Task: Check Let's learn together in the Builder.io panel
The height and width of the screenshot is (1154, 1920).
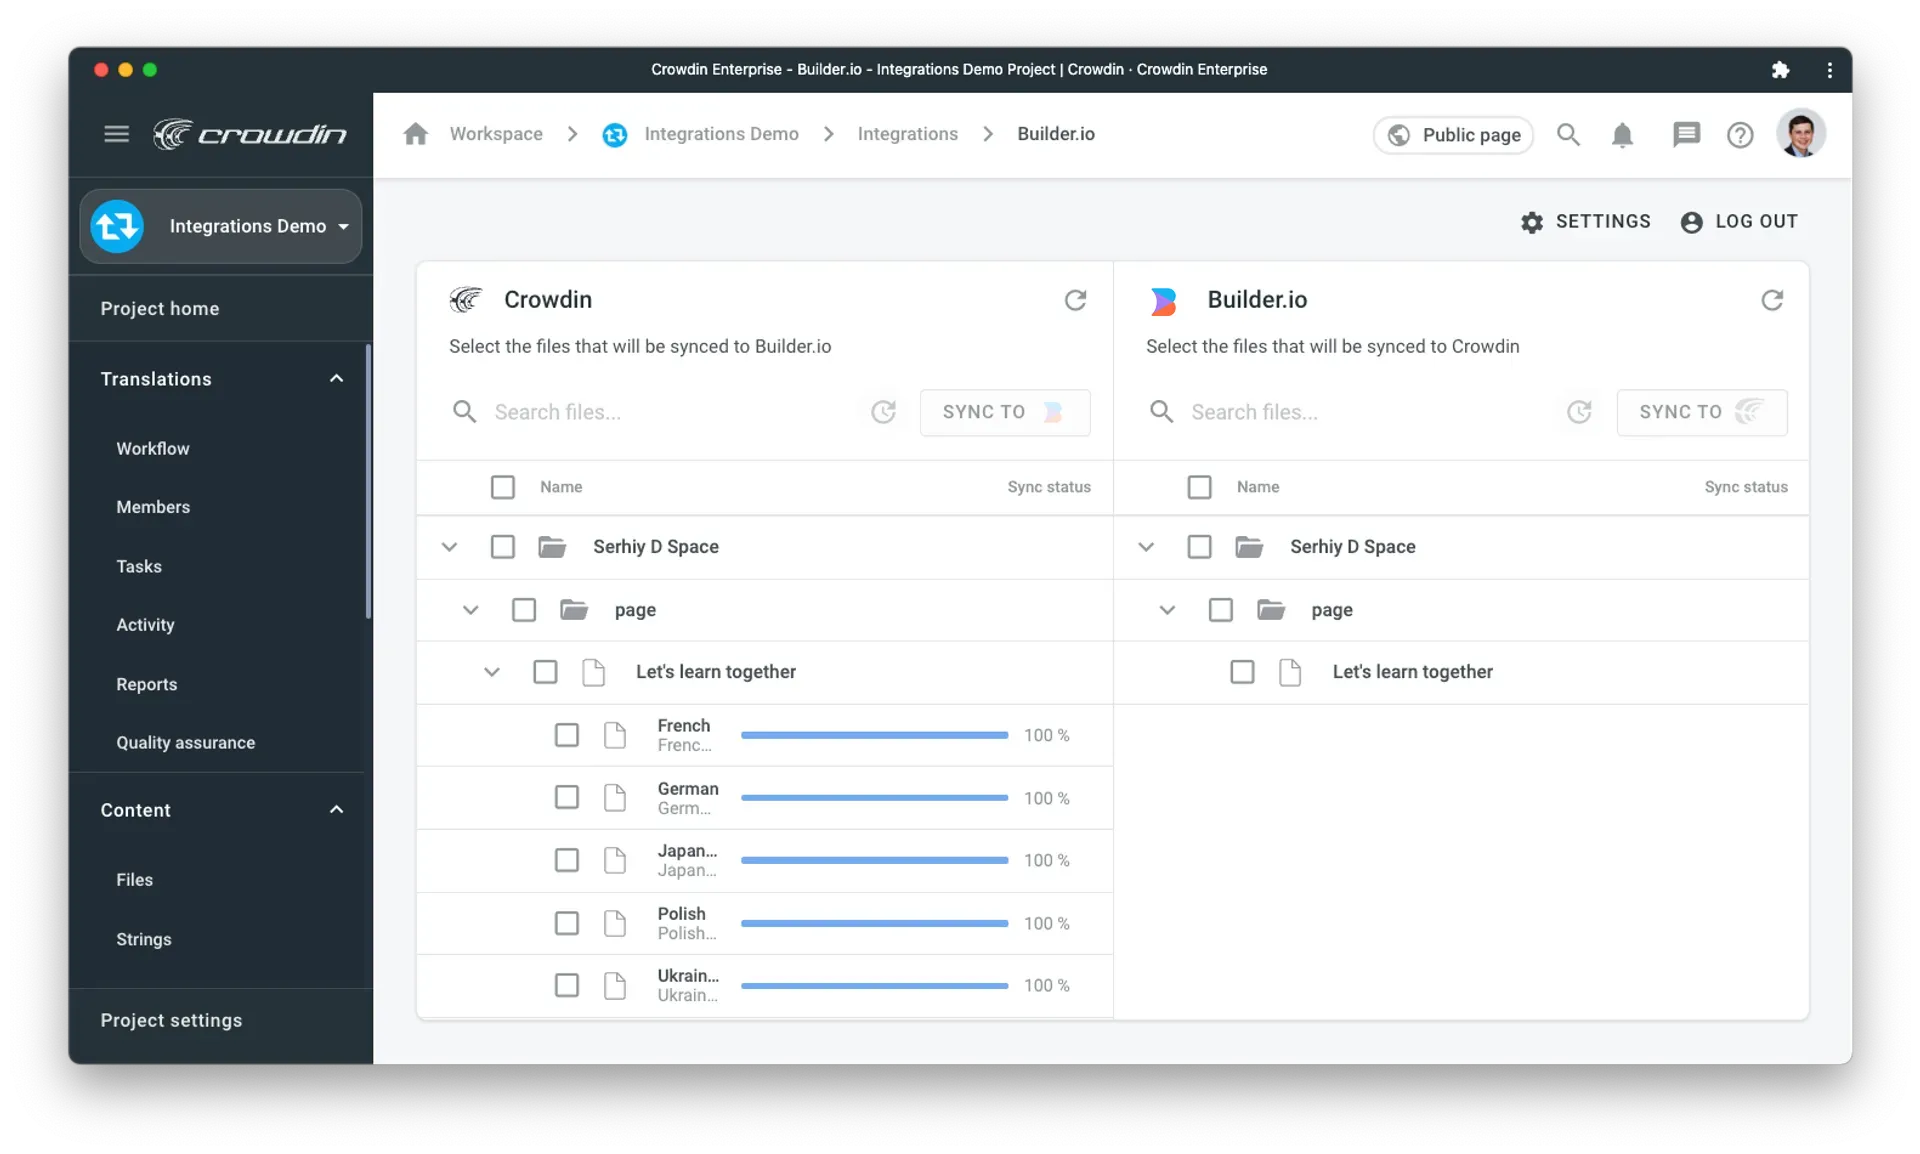Action: pyautogui.click(x=1242, y=672)
